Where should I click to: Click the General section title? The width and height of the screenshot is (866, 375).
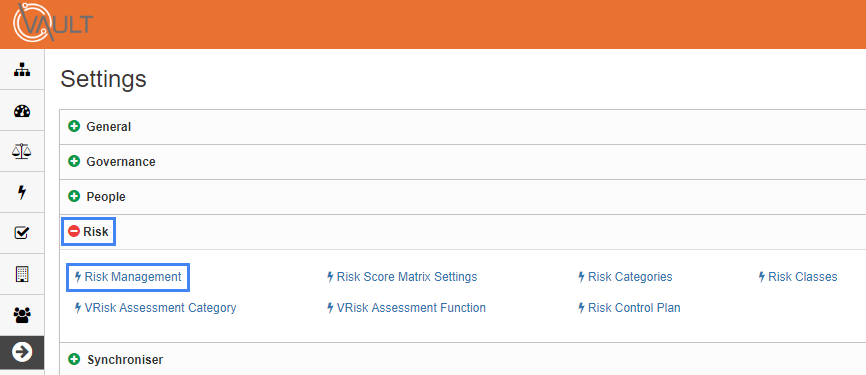[109, 126]
